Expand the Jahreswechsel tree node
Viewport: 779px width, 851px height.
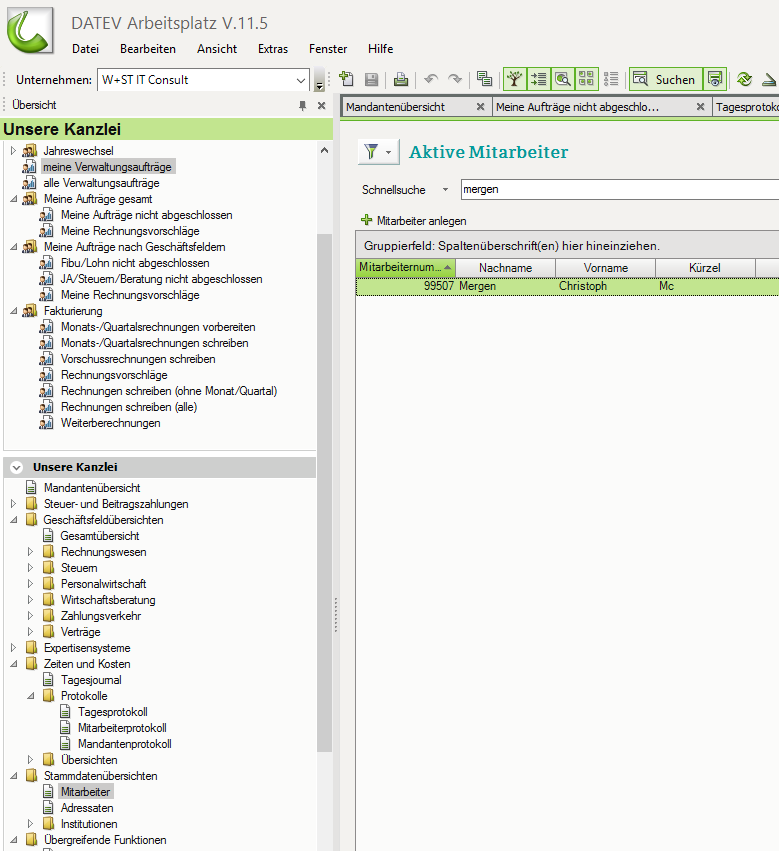[14, 150]
